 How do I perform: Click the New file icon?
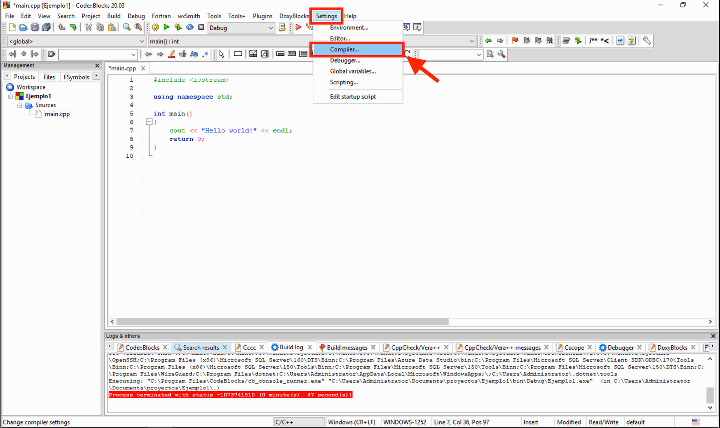pos(12,28)
